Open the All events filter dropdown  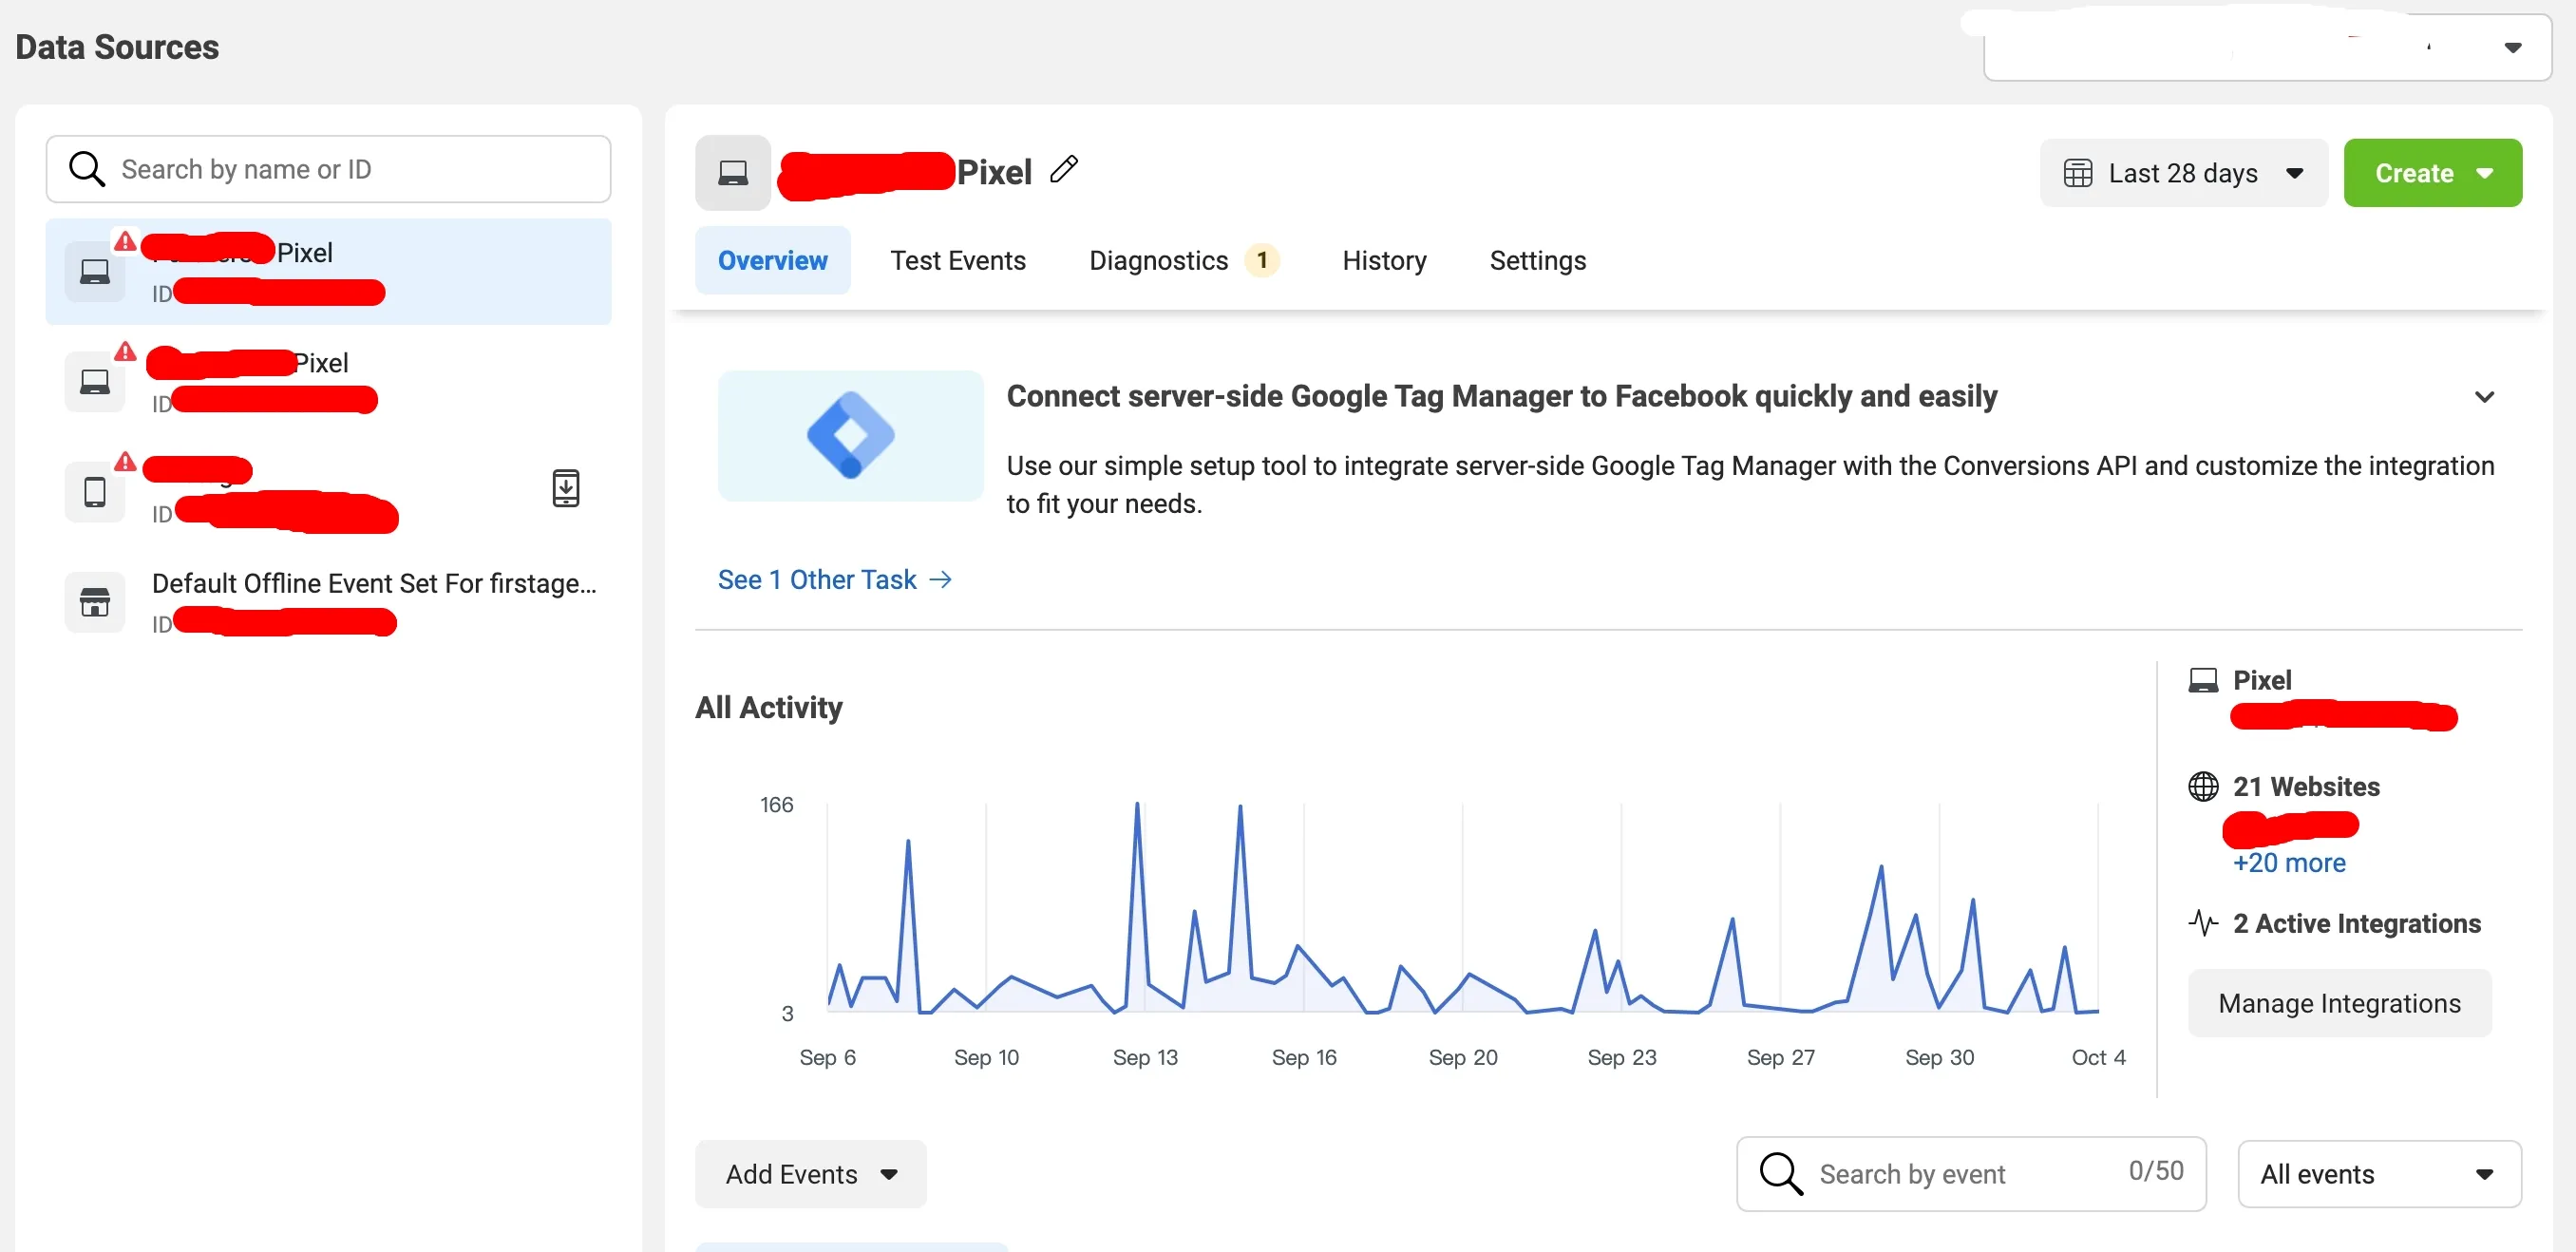(x=2379, y=1173)
